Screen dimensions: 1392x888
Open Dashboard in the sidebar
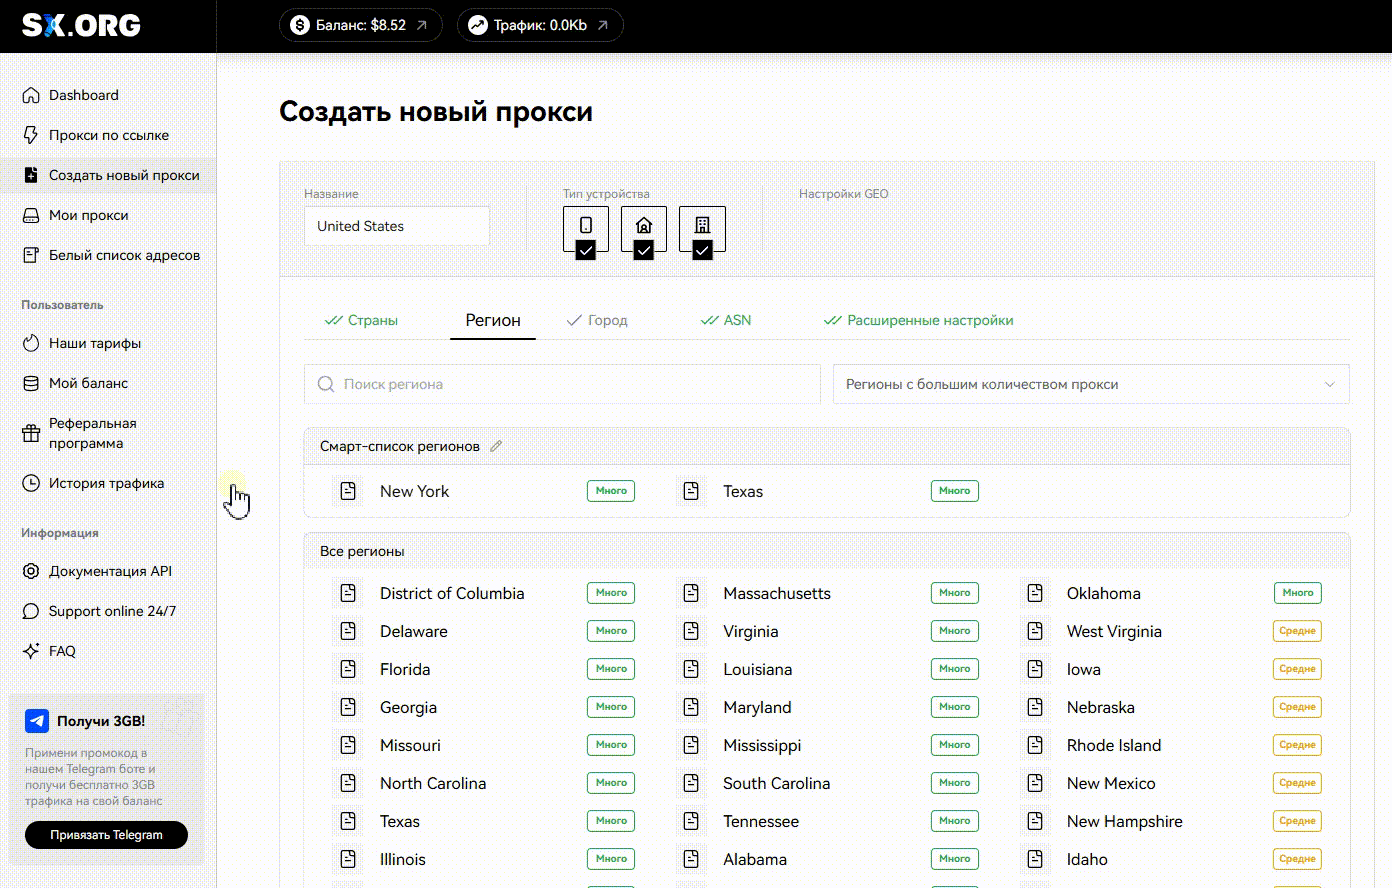coord(108,95)
